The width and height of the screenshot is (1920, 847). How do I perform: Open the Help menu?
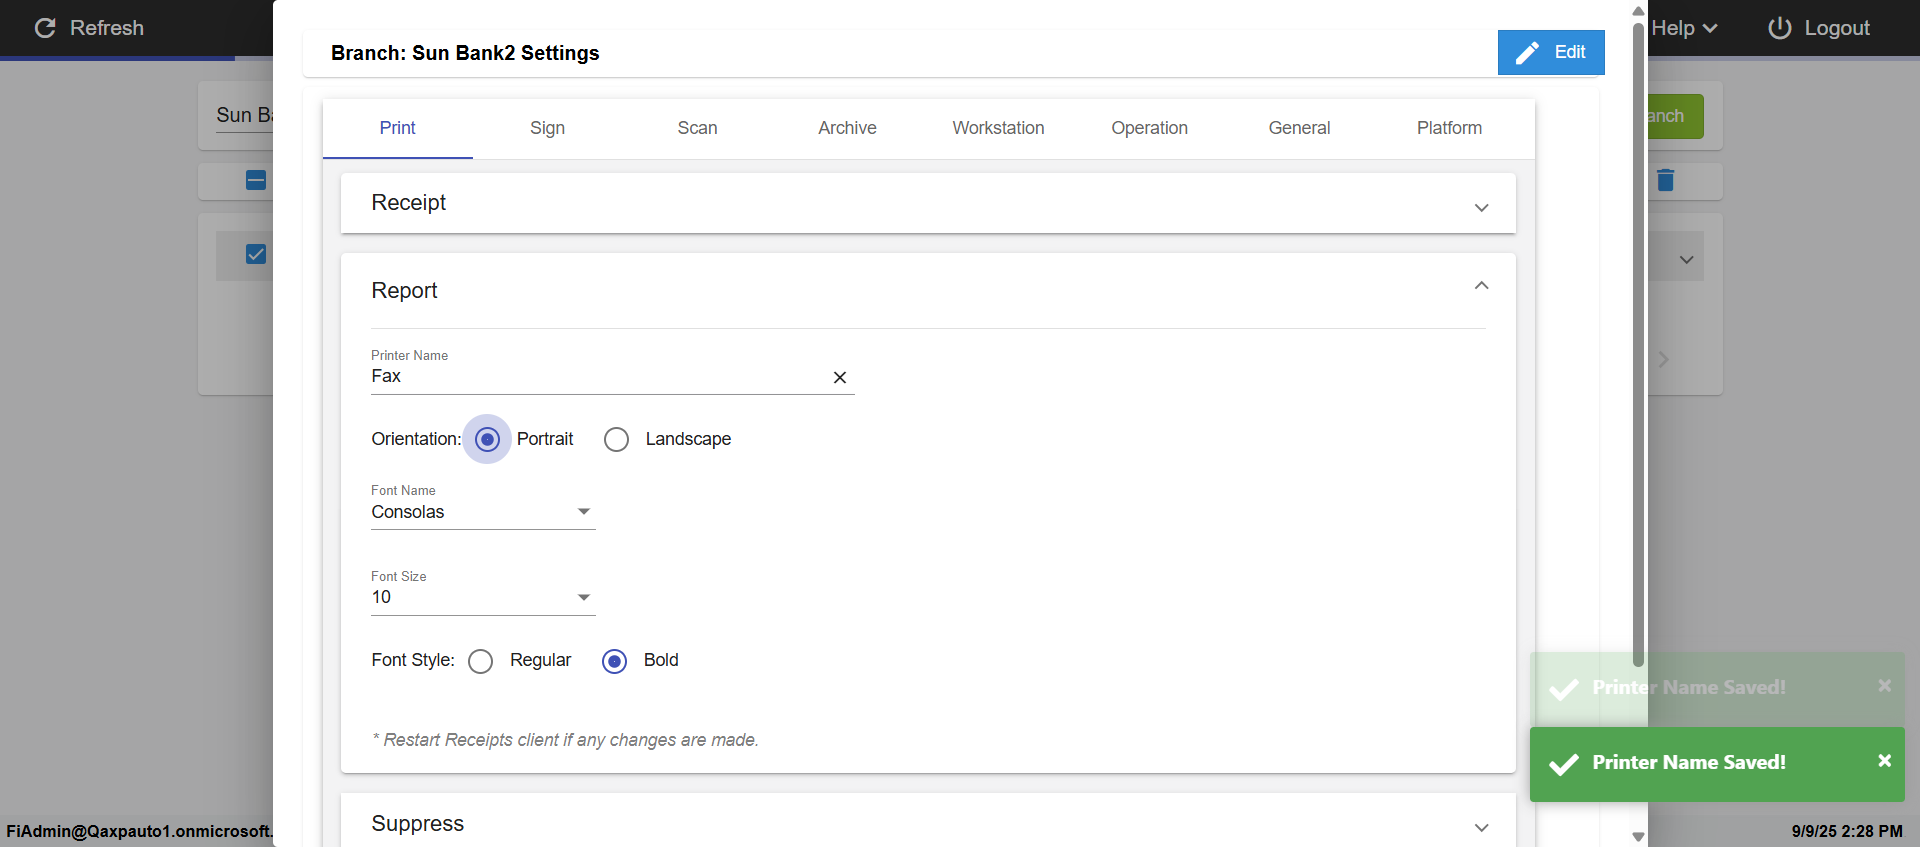point(1684,28)
